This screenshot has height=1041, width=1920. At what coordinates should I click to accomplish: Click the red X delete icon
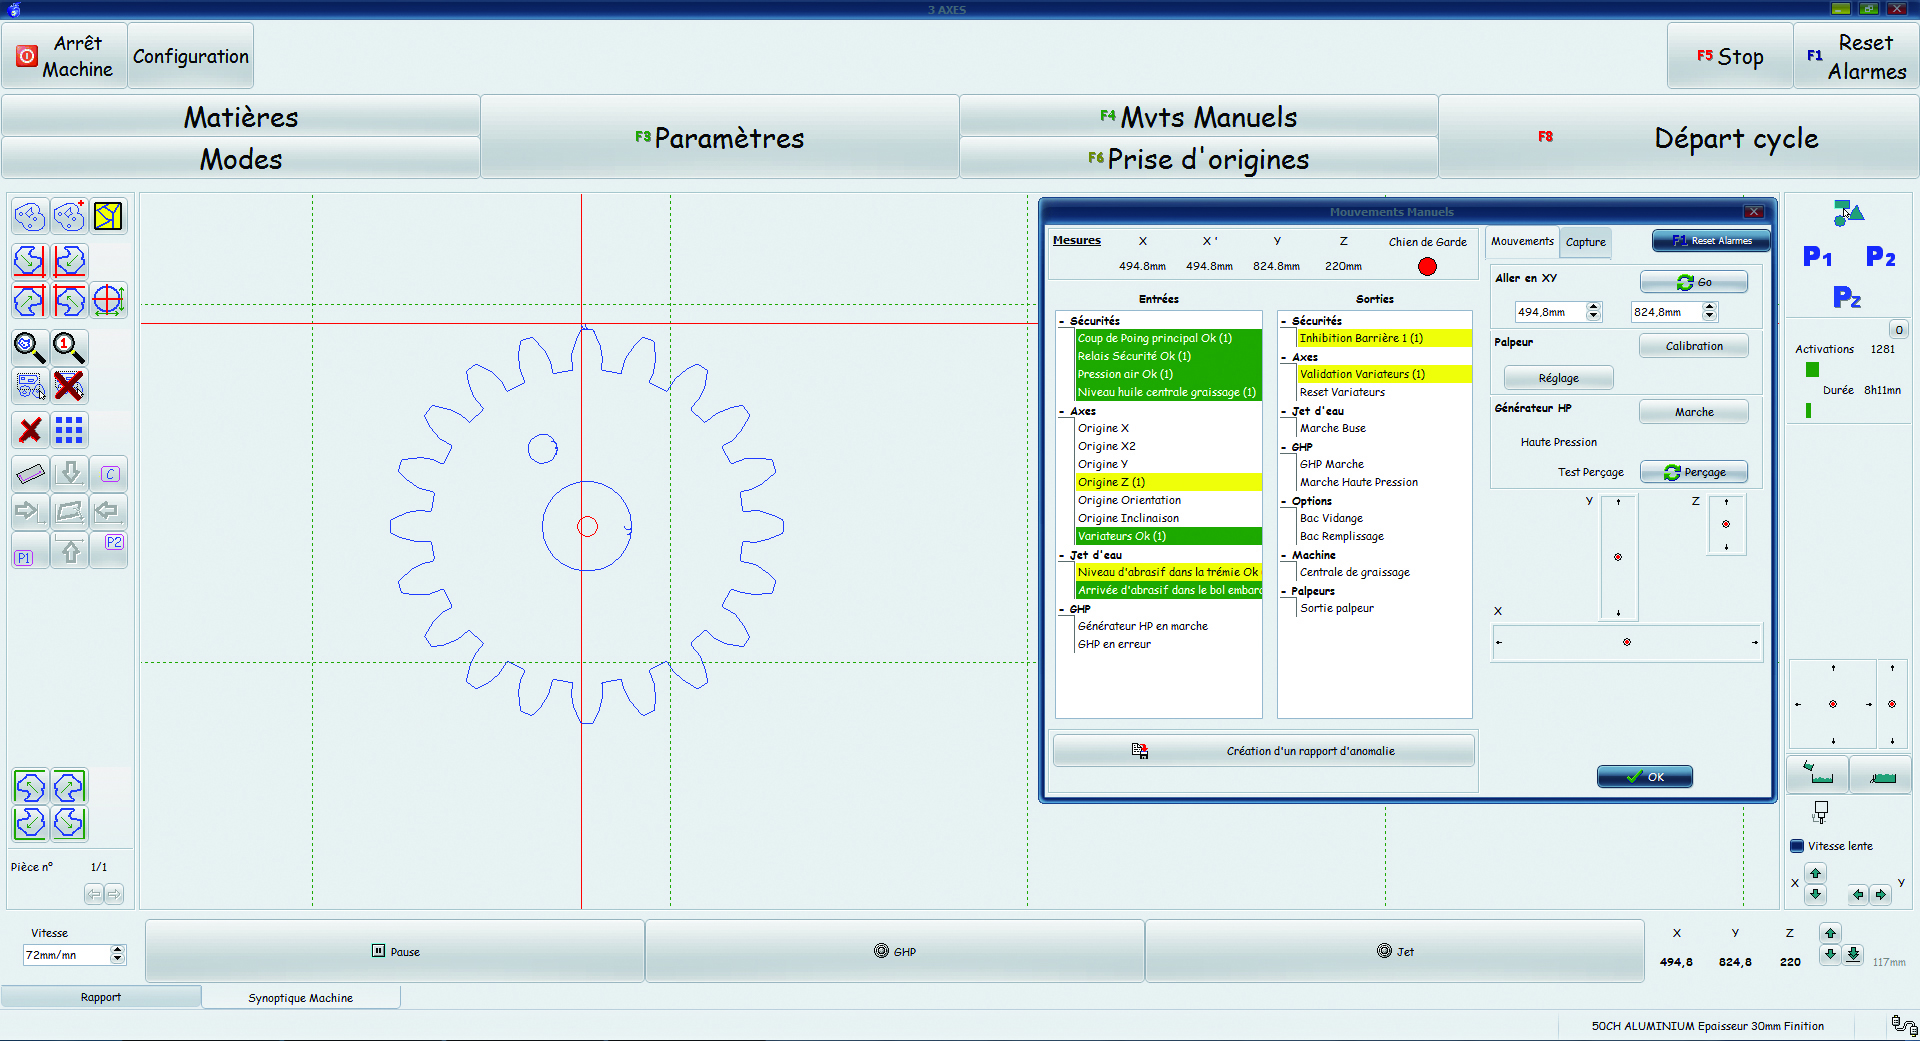point(30,430)
